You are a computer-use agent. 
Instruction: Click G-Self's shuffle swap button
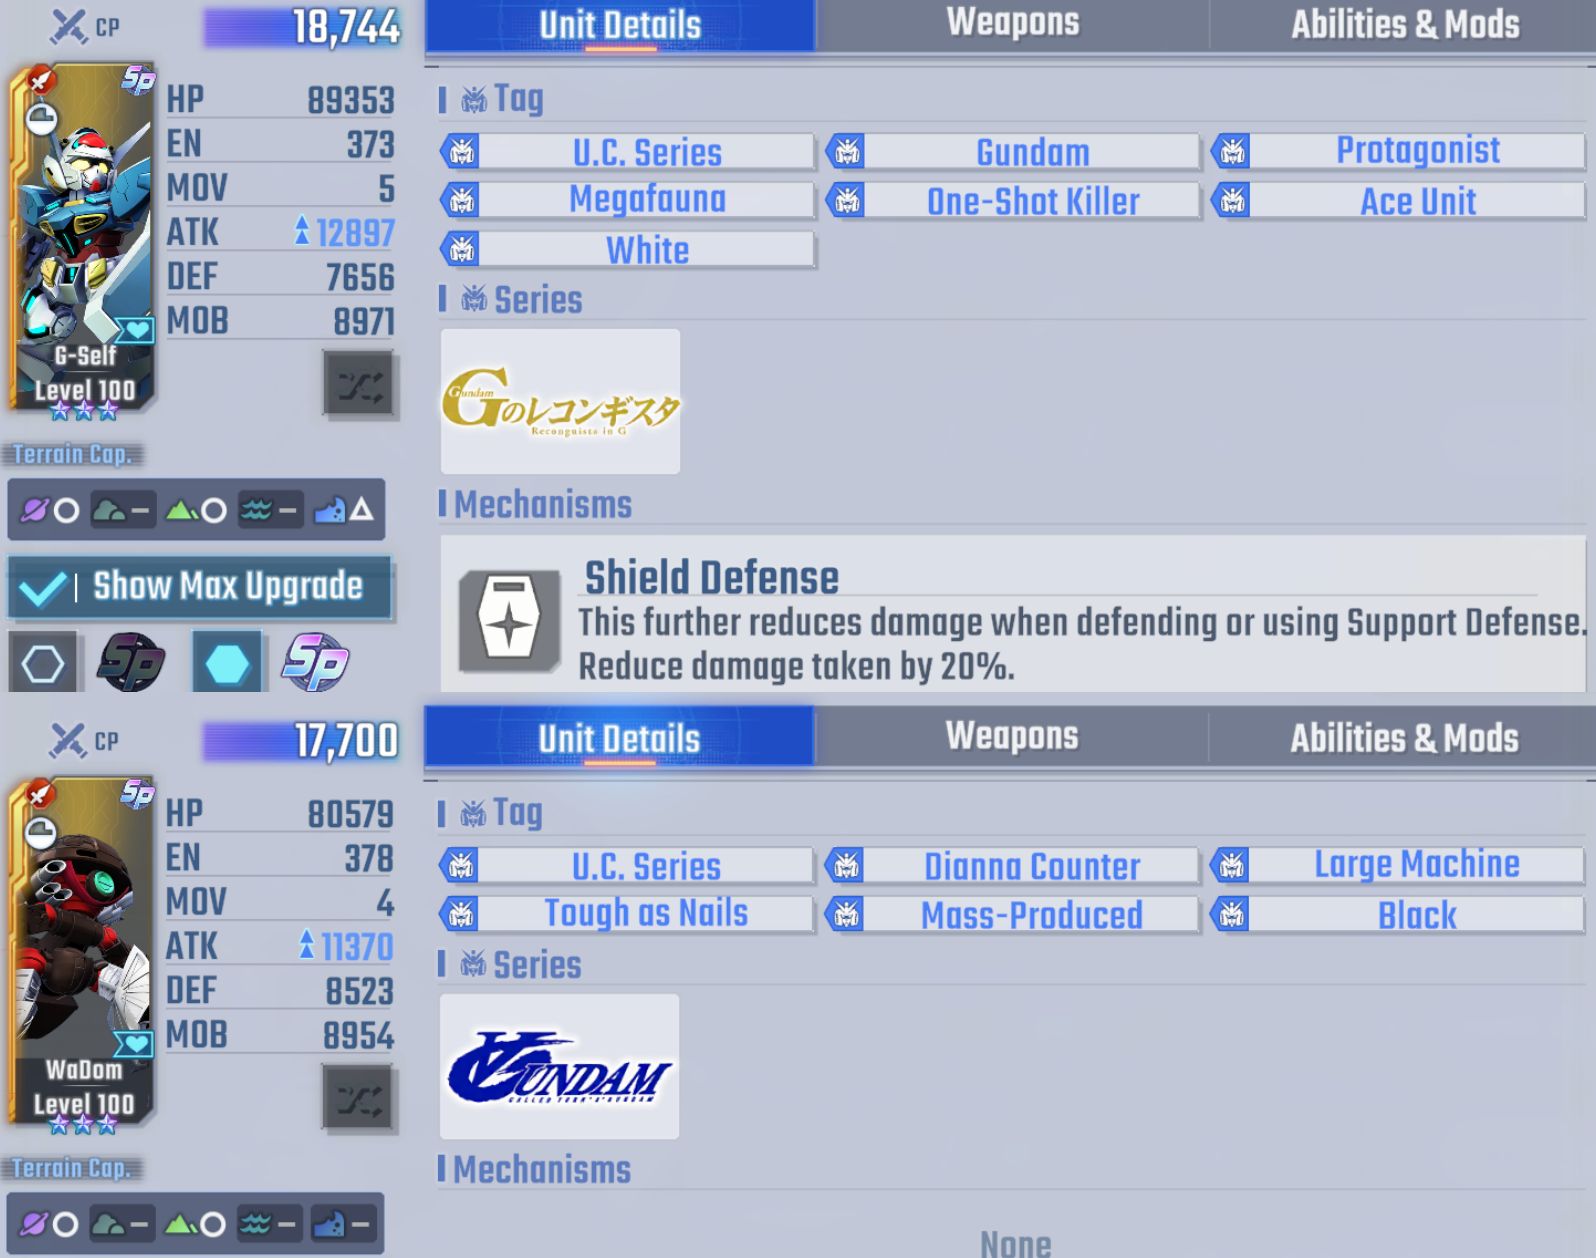click(358, 384)
